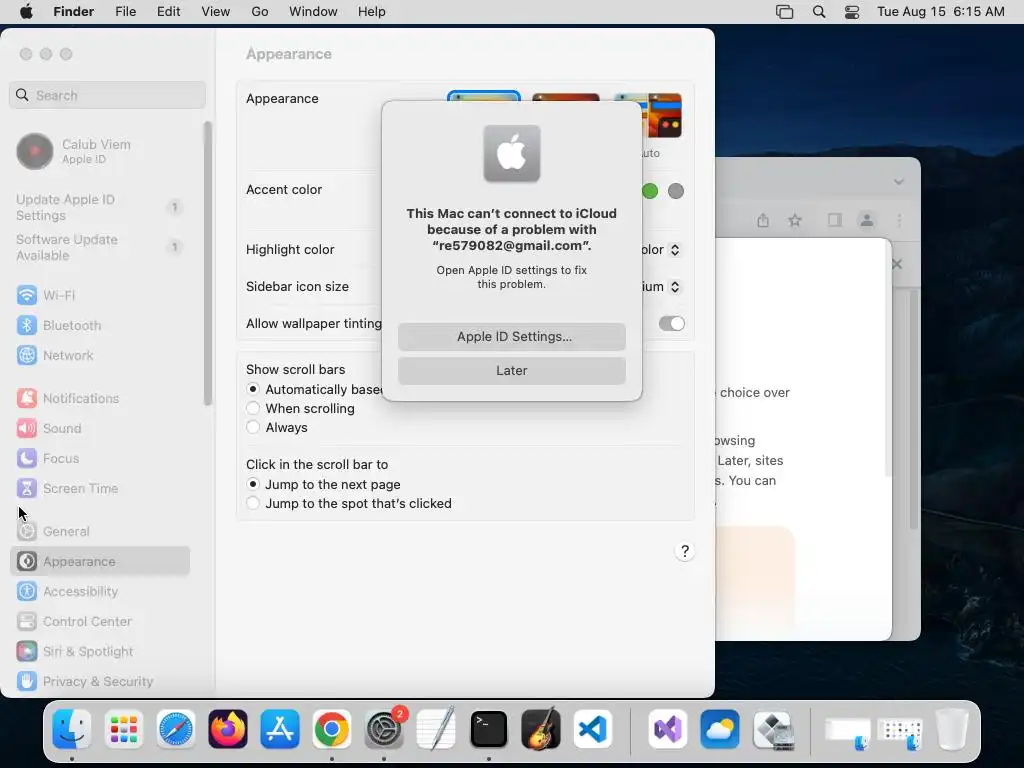Open Launchpad from the Dock
Image resolution: width=1024 pixels, height=768 pixels.
point(123,729)
